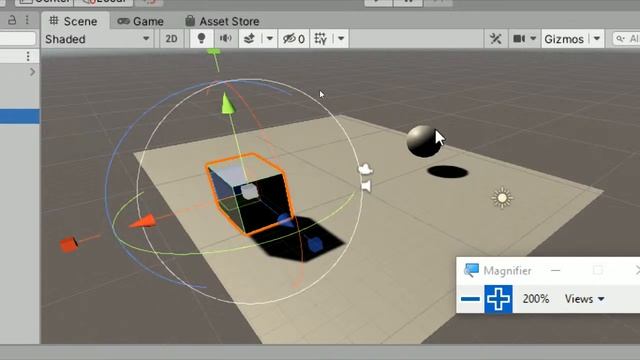Click the 200% zoom level text
This screenshot has height=360, width=640.
(x=536, y=299)
